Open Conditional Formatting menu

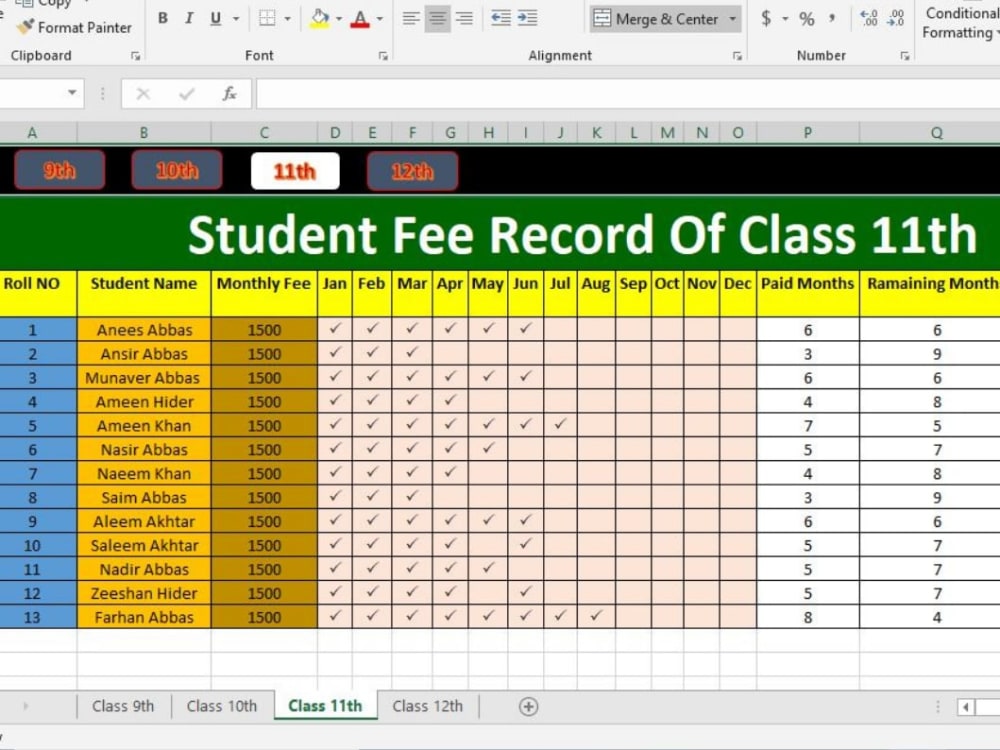pyautogui.click(x=961, y=23)
